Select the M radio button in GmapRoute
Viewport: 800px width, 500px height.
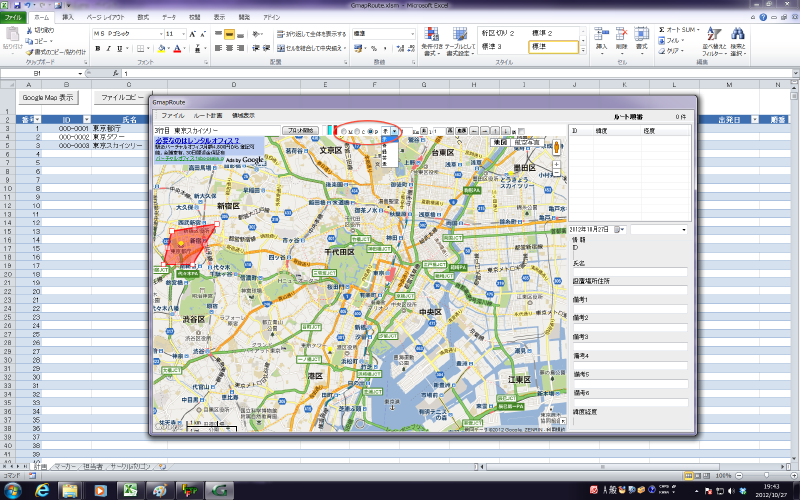click(342, 131)
